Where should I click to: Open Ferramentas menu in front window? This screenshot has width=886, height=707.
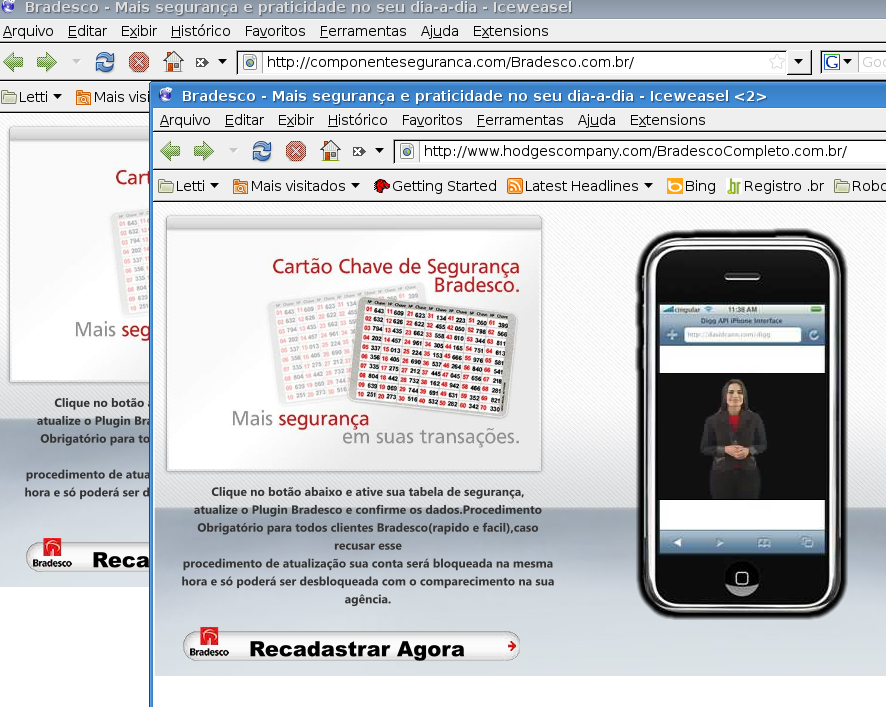(x=520, y=120)
